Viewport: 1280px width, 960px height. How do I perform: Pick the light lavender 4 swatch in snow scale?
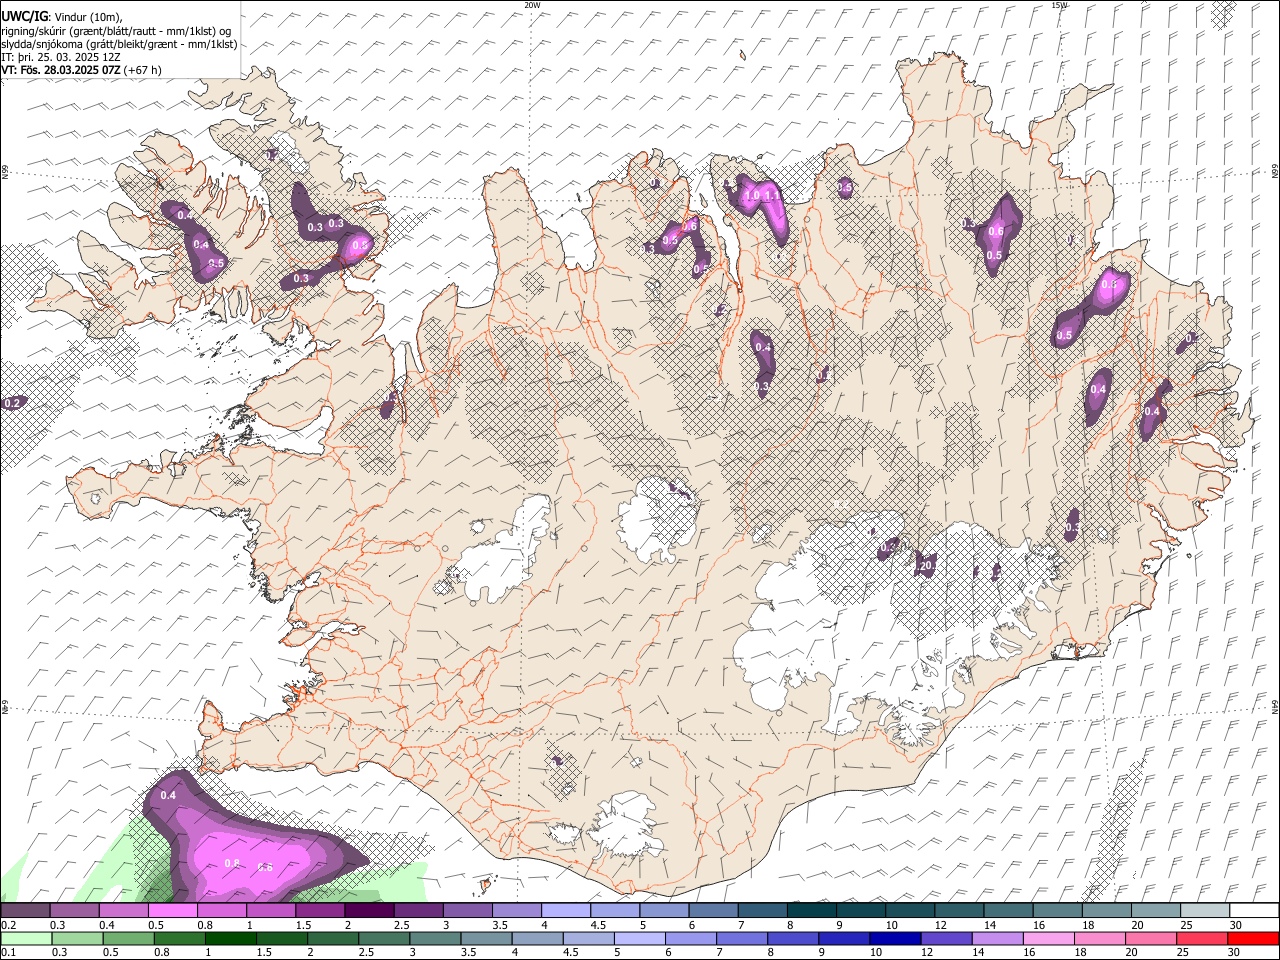click(565, 911)
